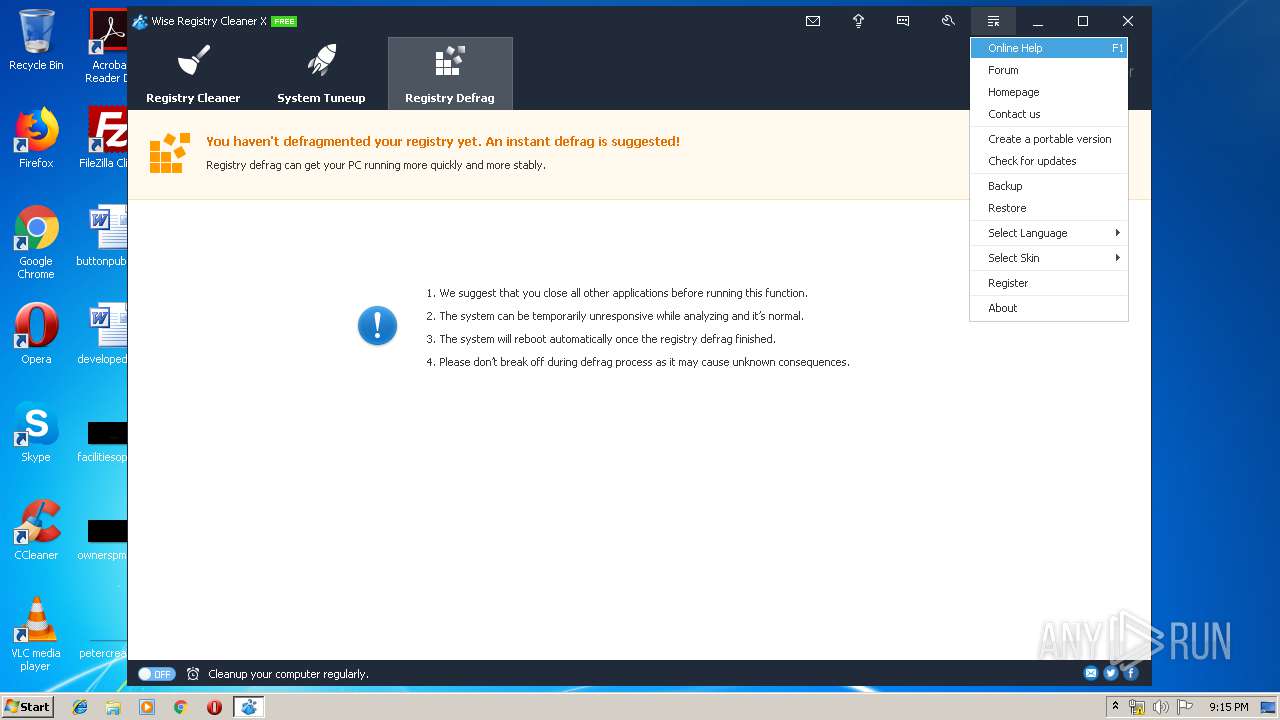Click 'Cleanup your computer regularly.' text
This screenshot has width=1280, height=720.
point(288,674)
